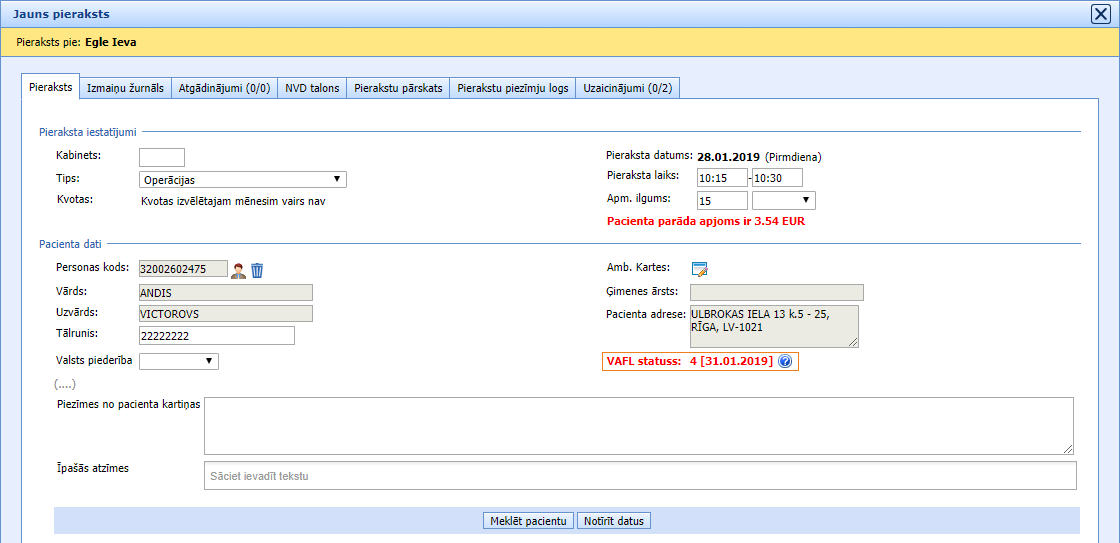Open the Amb. Kartes card icon
The image size is (1120, 543).
click(x=700, y=268)
